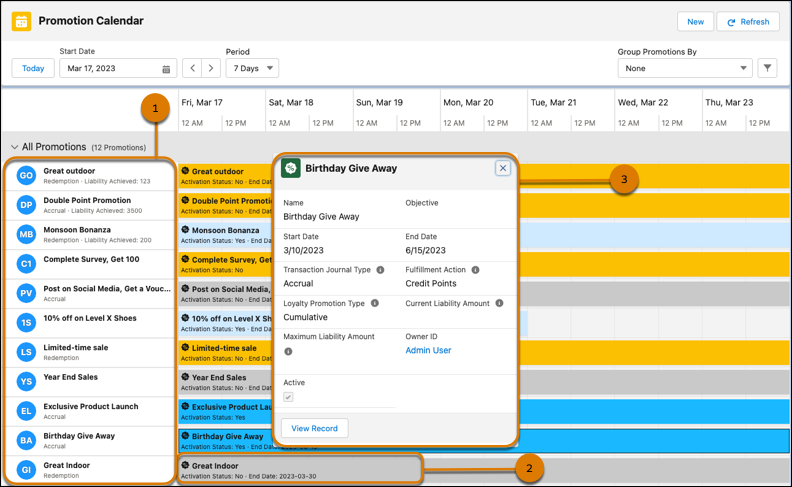This screenshot has width=792, height=487.
Task: Show info for Transaction Journal Type
Action: [380, 270]
